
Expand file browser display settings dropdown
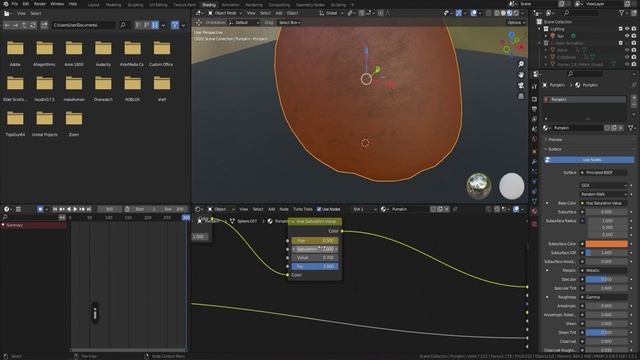(164, 25)
